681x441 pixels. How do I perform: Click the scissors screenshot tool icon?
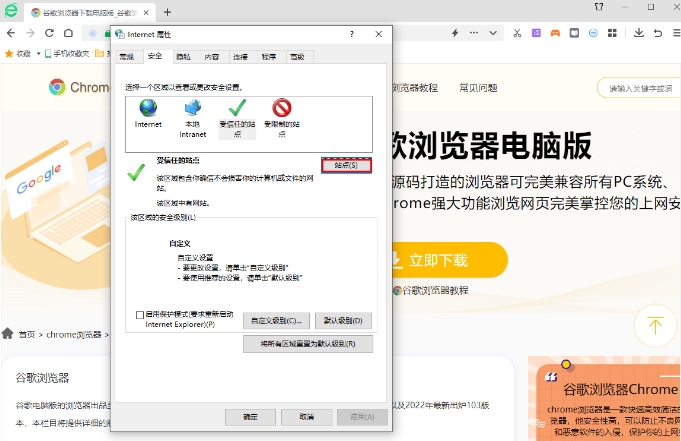[x=517, y=33]
